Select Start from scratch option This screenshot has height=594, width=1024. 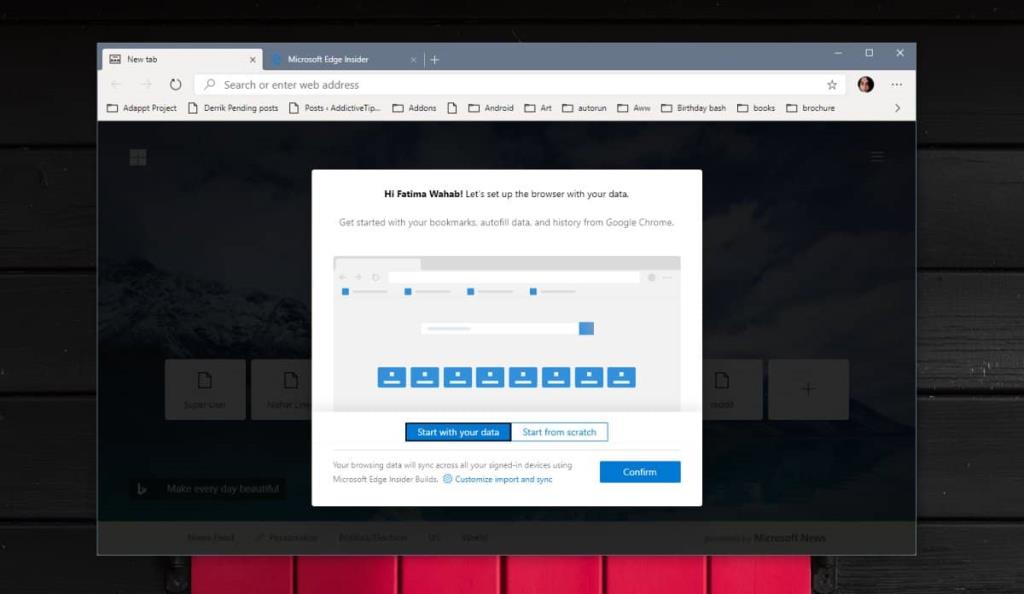(x=561, y=431)
